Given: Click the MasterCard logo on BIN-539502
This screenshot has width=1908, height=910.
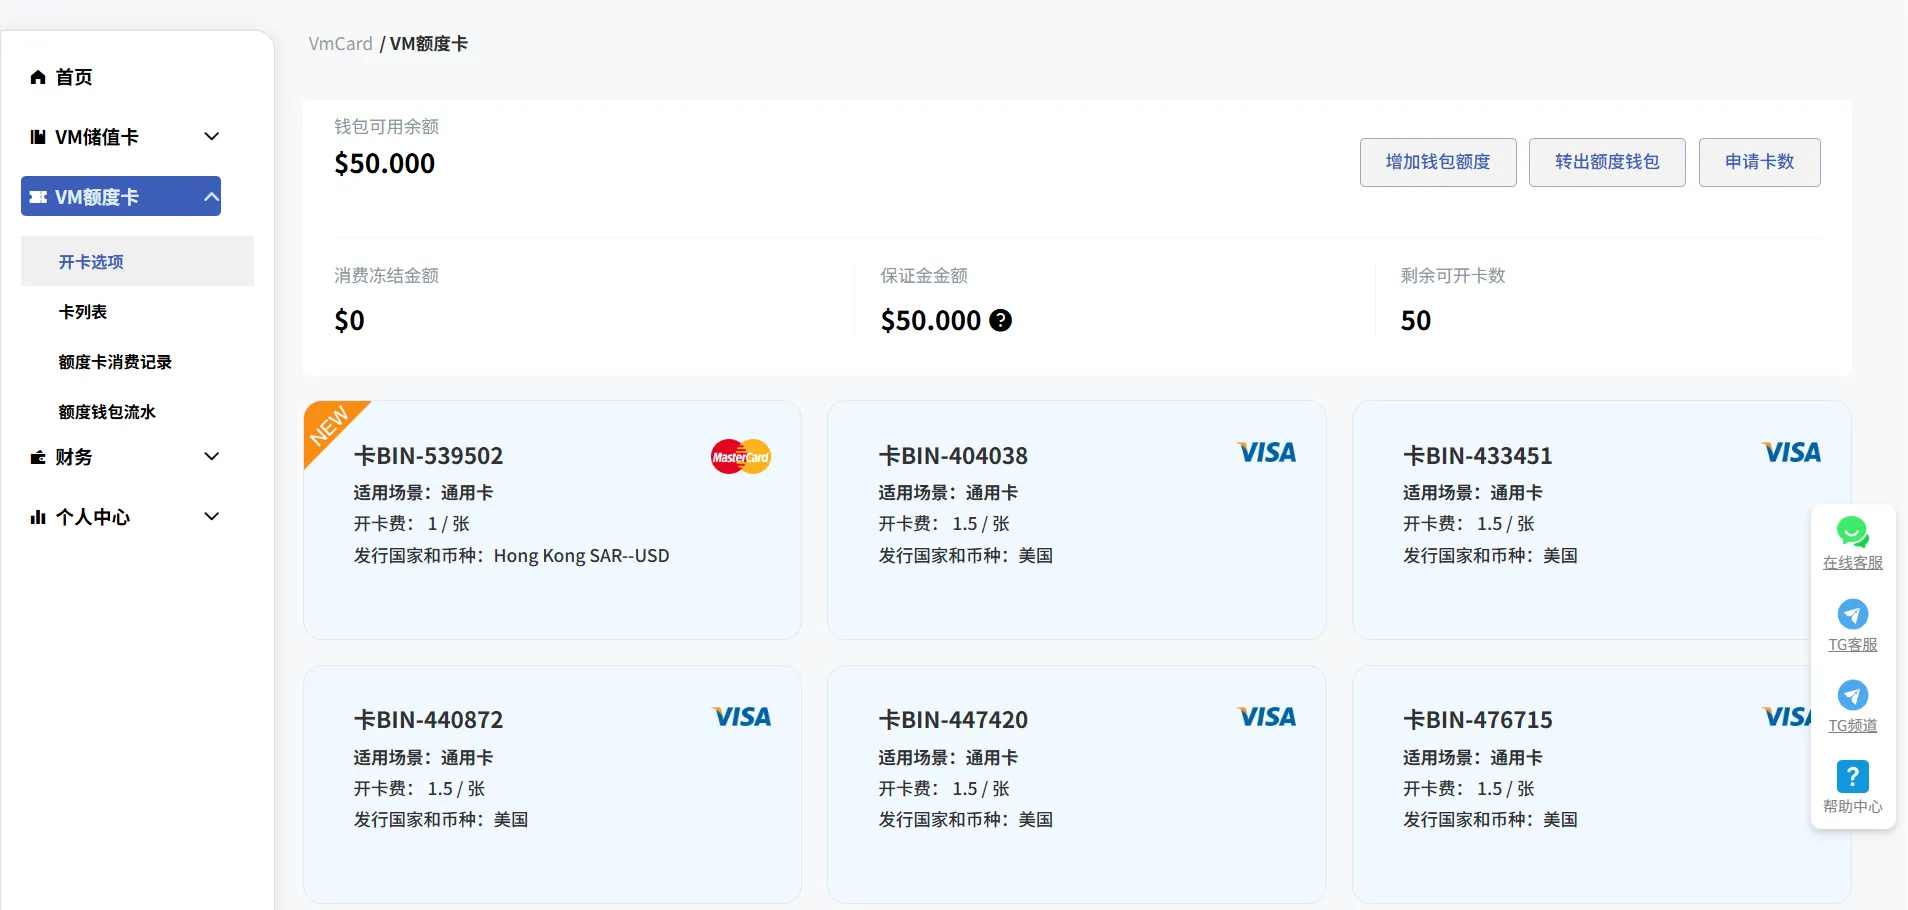Looking at the screenshot, I should pyautogui.click(x=740, y=457).
